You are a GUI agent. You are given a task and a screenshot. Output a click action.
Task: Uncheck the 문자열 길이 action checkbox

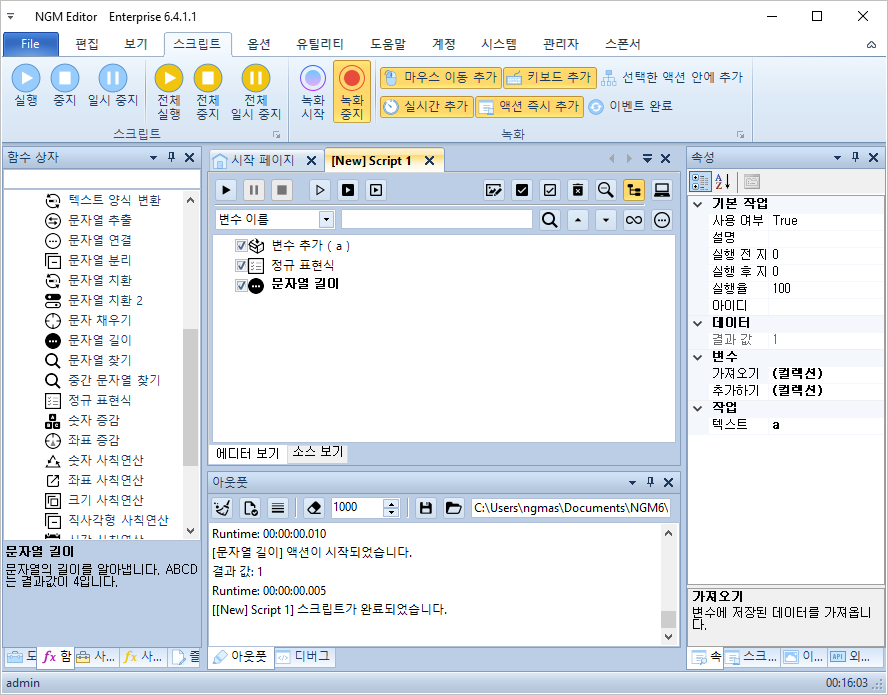[x=241, y=285]
